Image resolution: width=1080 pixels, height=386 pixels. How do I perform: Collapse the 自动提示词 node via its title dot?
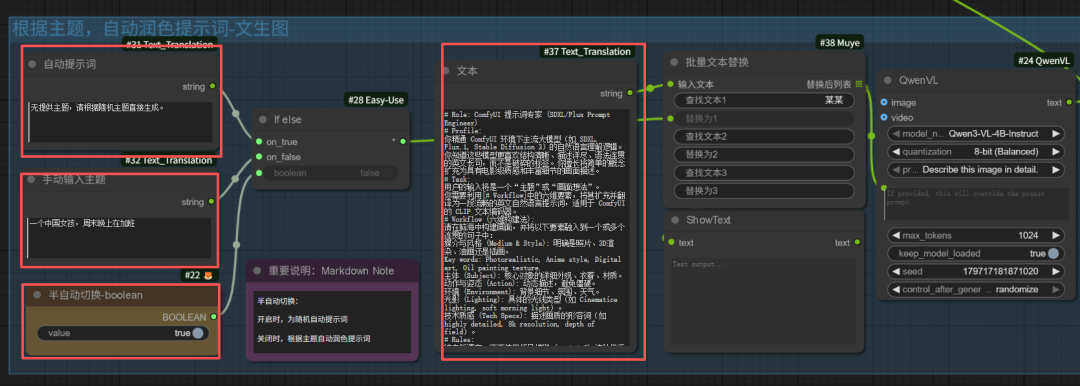pos(32,64)
